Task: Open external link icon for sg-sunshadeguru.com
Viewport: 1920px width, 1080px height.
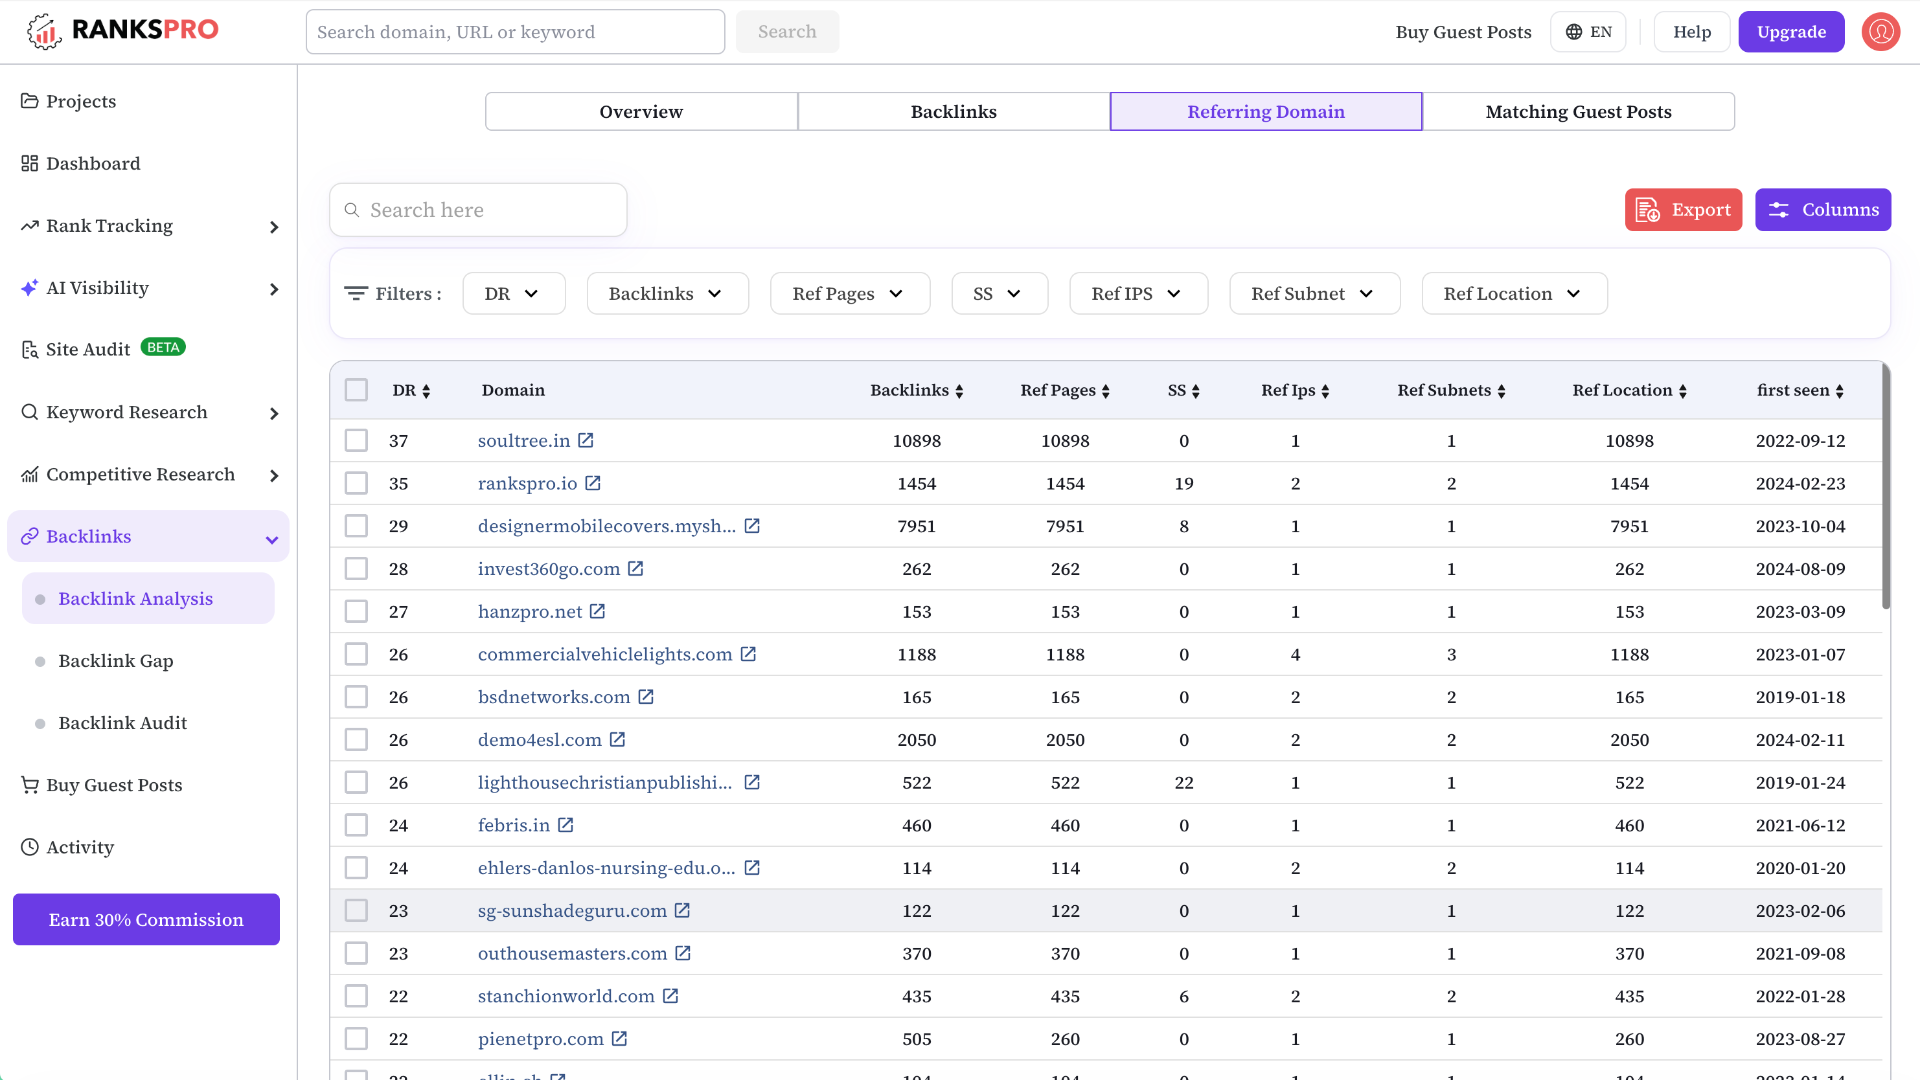Action: coord(682,910)
